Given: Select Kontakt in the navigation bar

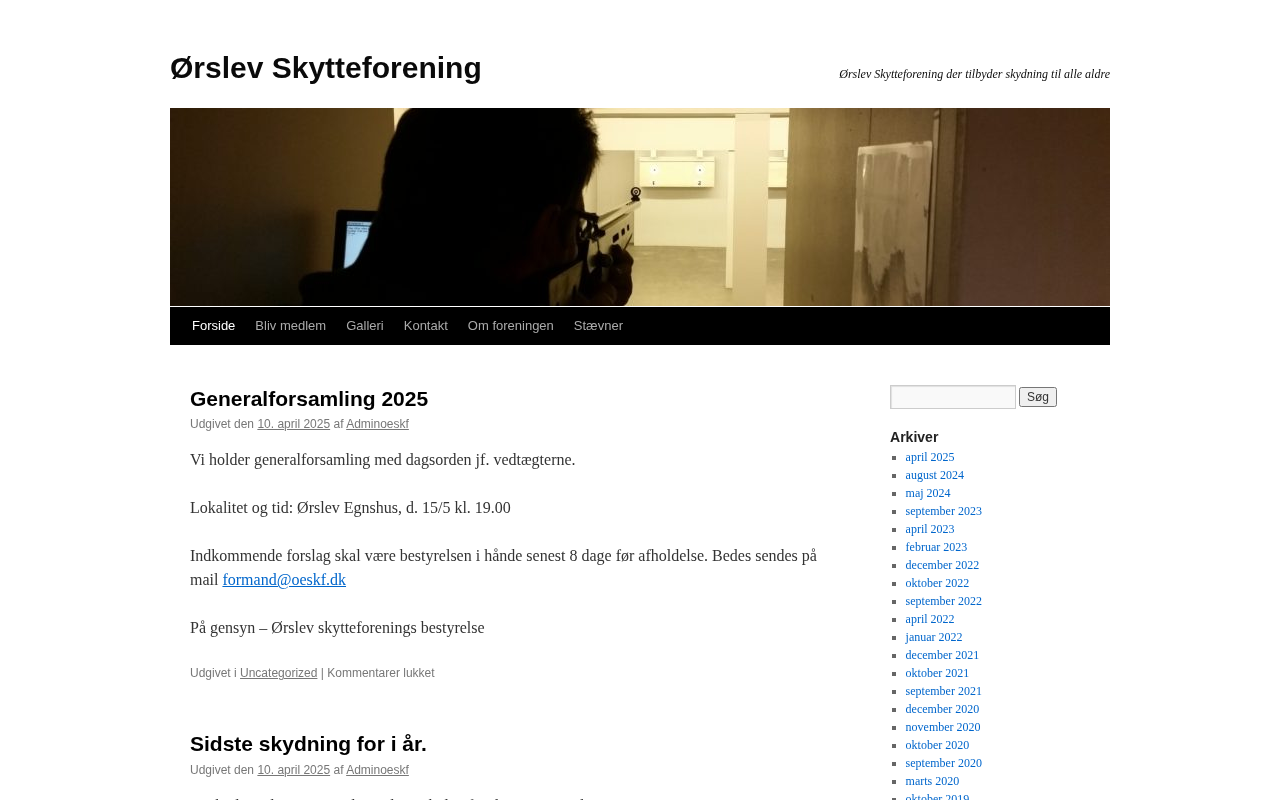Looking at the screenshot, I should click(x=426, y=326).
